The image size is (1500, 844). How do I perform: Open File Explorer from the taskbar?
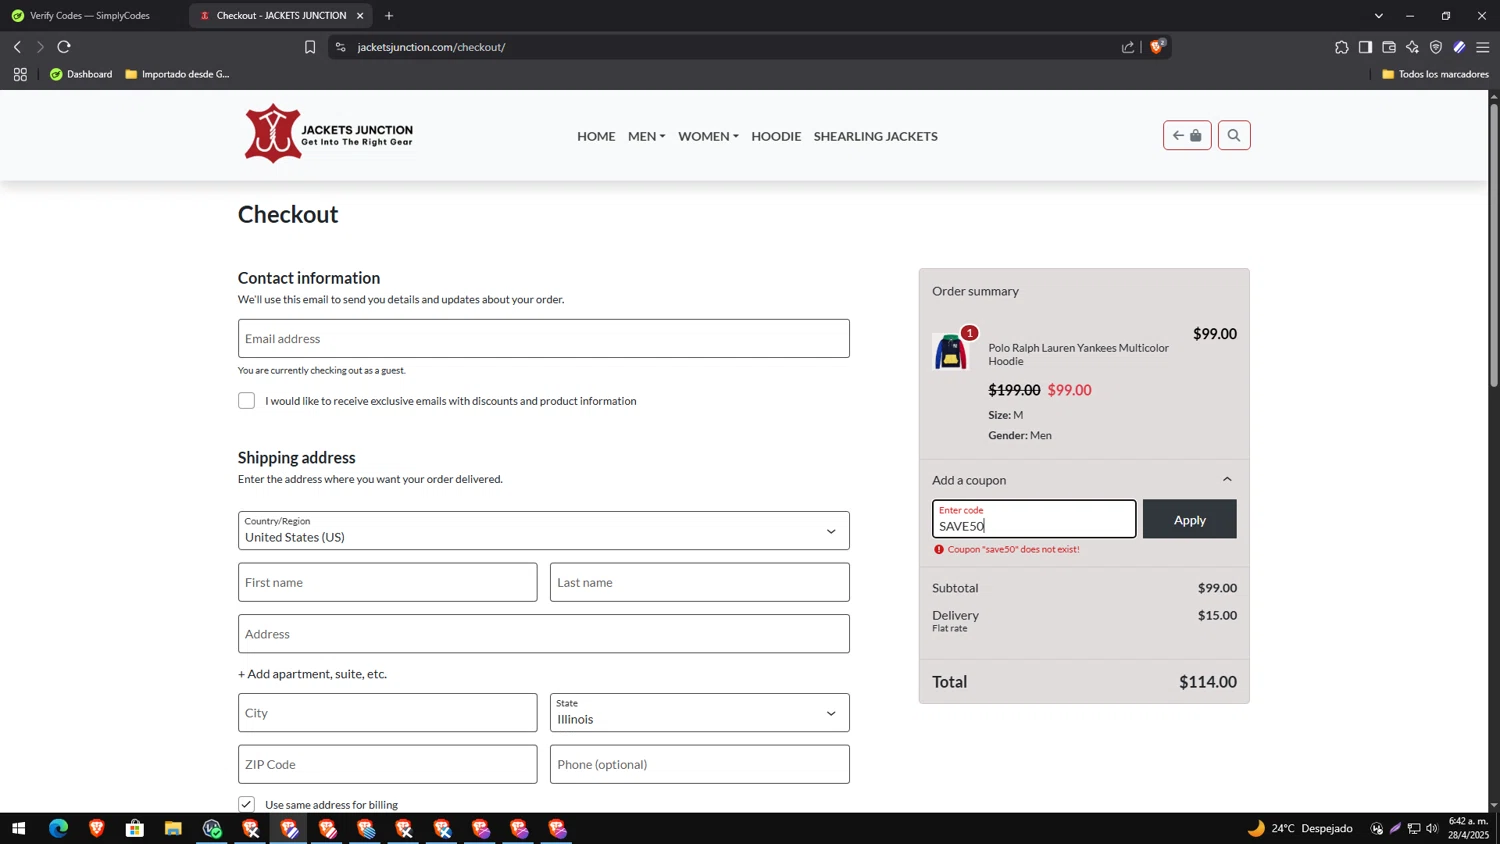coord(173,828)
